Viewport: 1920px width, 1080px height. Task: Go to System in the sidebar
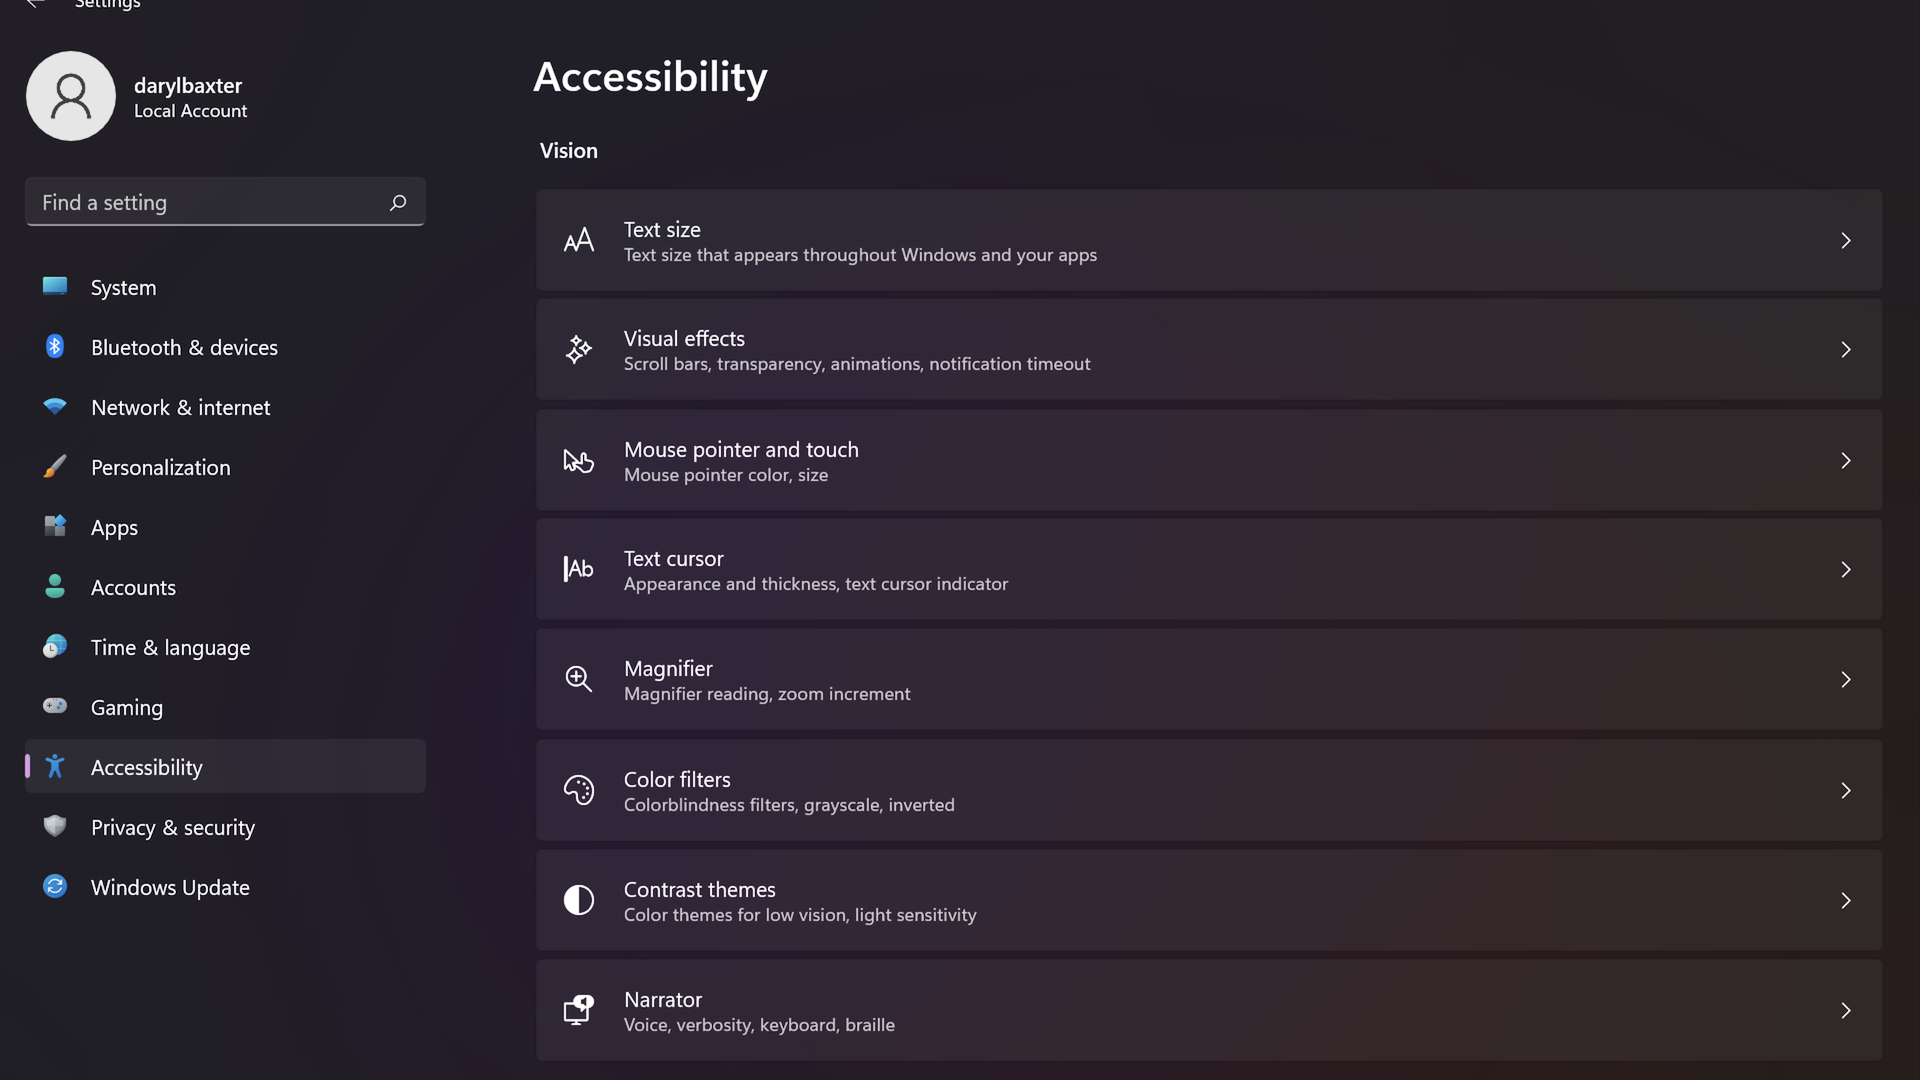click(x=123, y=288)
